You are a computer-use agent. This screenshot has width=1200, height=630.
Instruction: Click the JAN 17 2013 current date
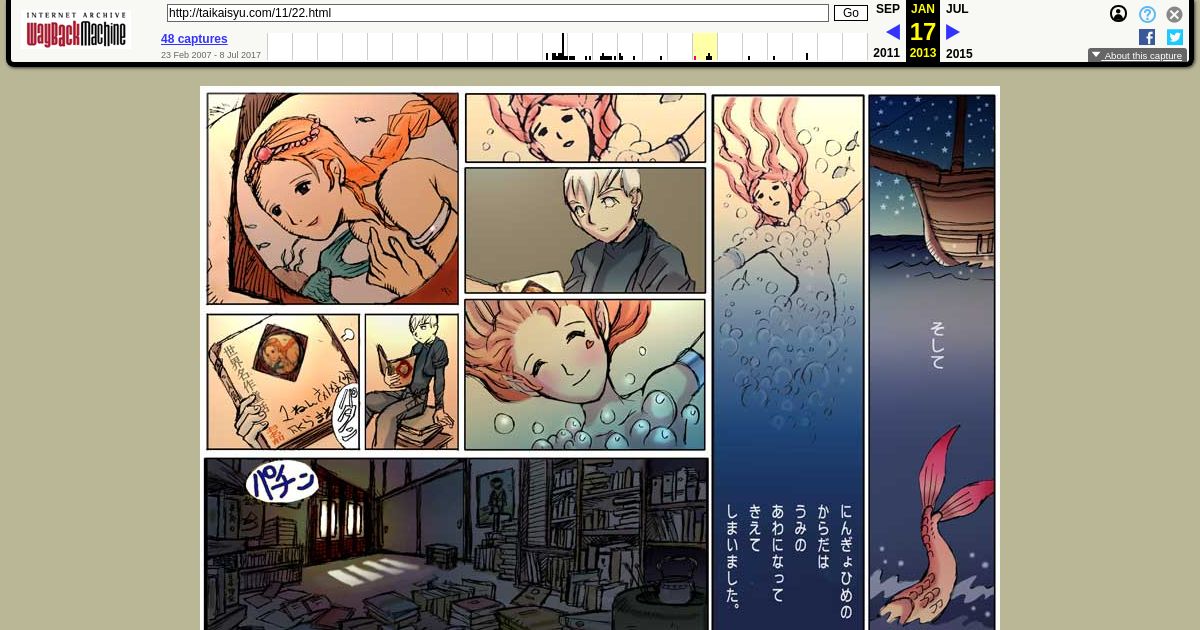pyautogui.click(x=923, y=31)
